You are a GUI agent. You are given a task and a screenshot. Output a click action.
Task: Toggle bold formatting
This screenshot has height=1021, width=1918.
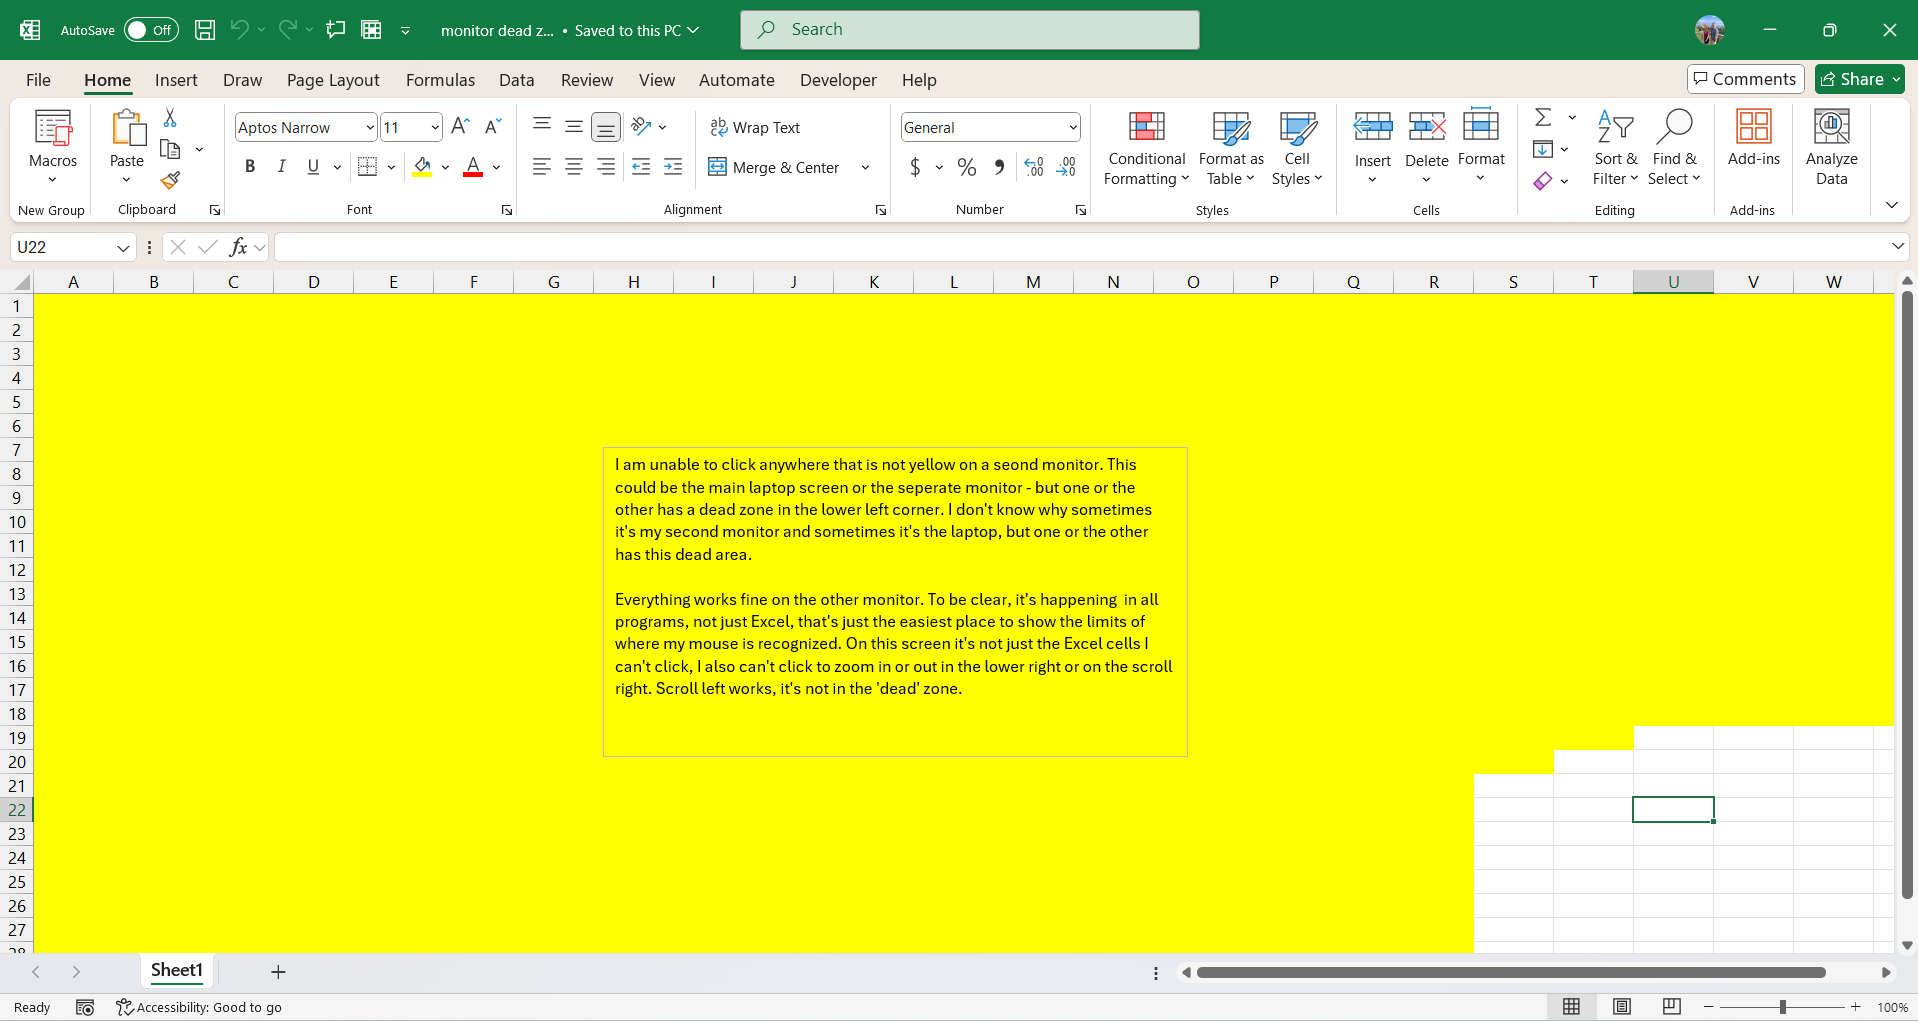250,167
